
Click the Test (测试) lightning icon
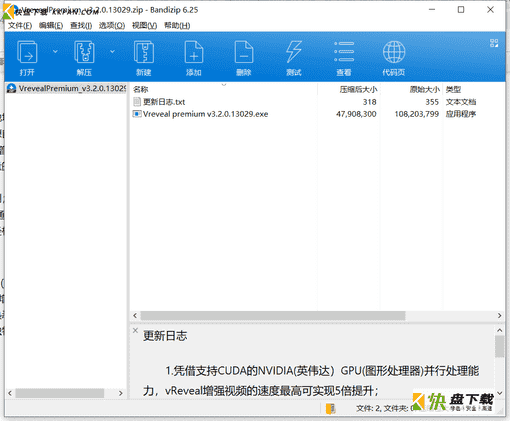[294, 52]
